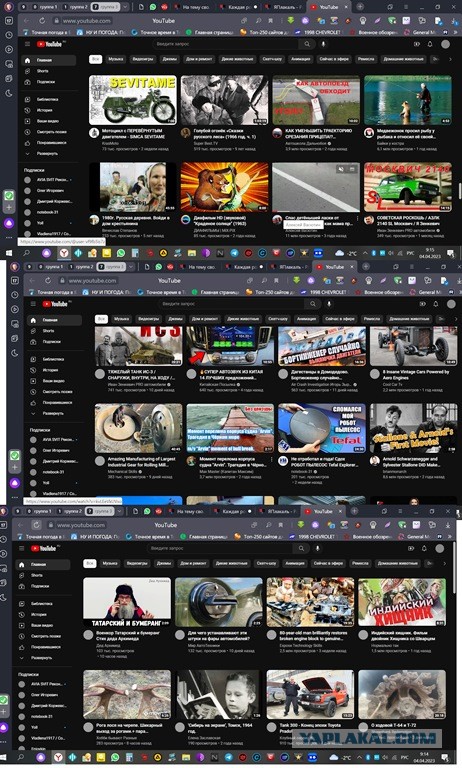462x768 pixels.
Task: Open Yandex Browser icon on top taskbar
Action: 64,253
